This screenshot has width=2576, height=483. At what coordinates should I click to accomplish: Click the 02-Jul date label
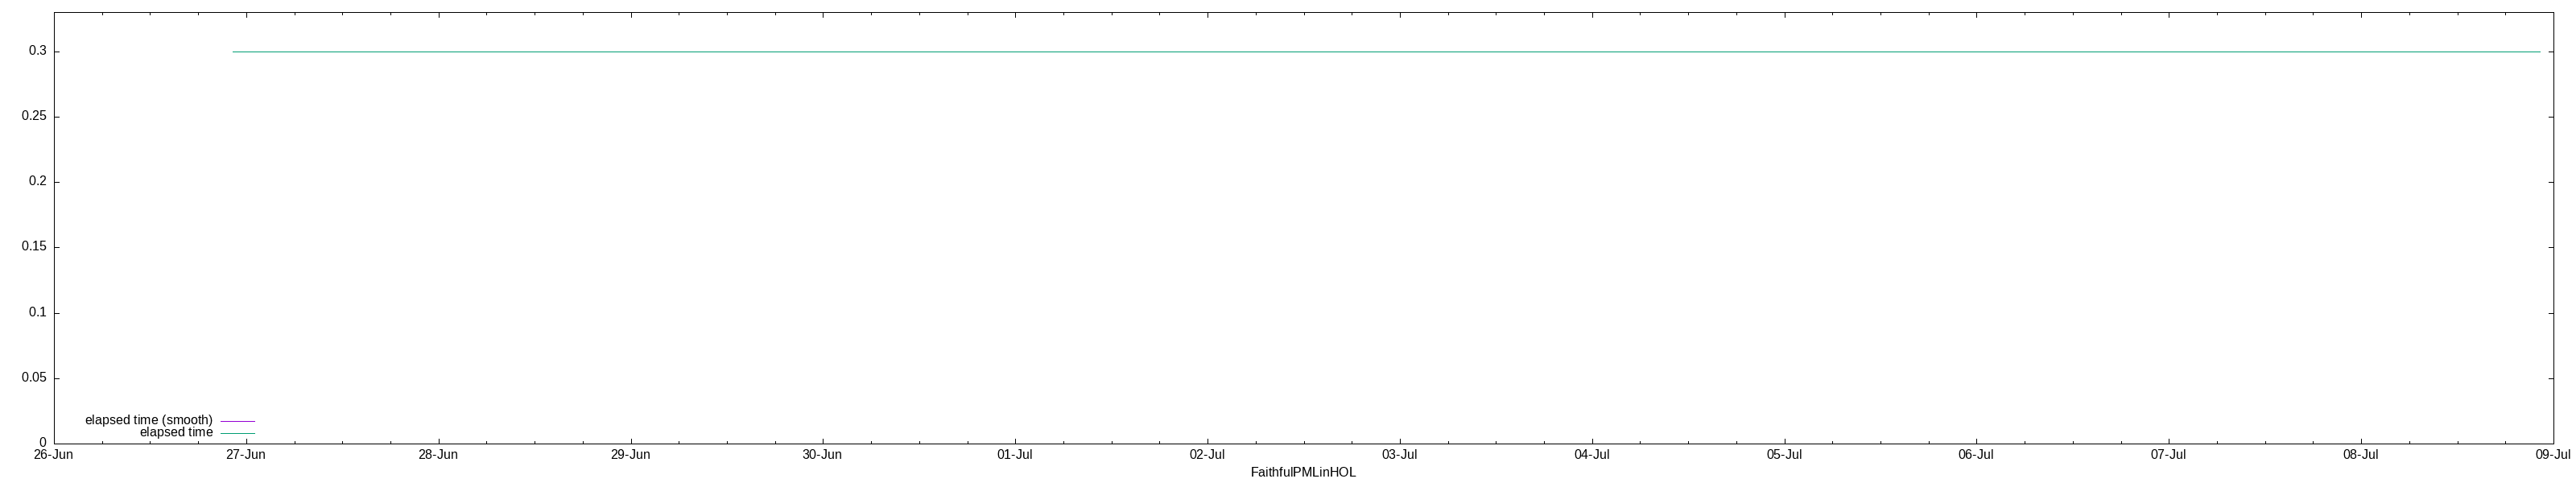(1207, 455)
